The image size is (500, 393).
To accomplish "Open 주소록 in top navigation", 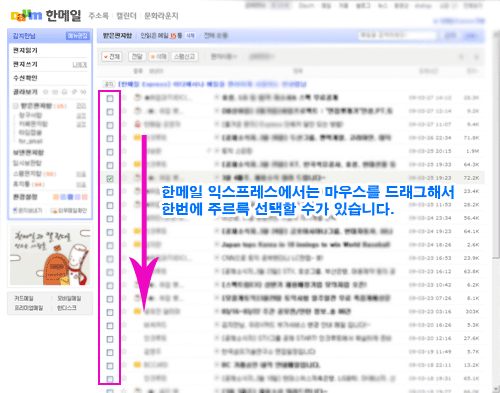I will click(x=98, y=16).
